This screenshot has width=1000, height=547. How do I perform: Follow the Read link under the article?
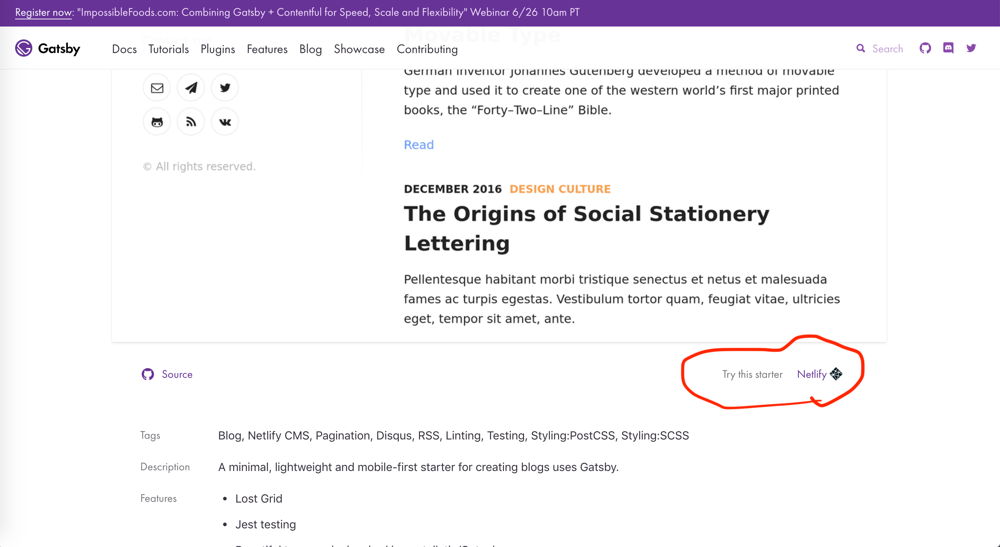[x=418, y=145]
